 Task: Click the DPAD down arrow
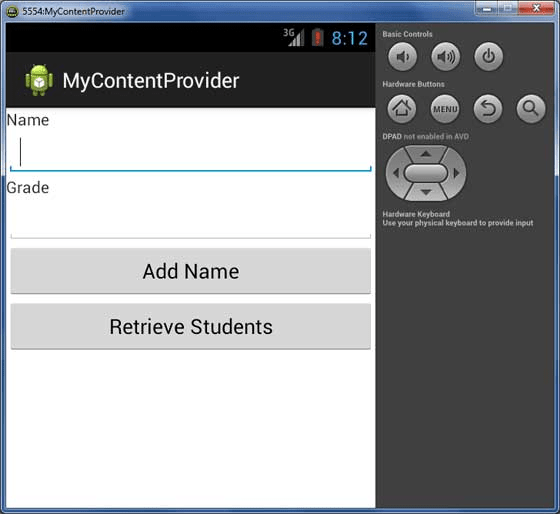[x=425, y=192]
